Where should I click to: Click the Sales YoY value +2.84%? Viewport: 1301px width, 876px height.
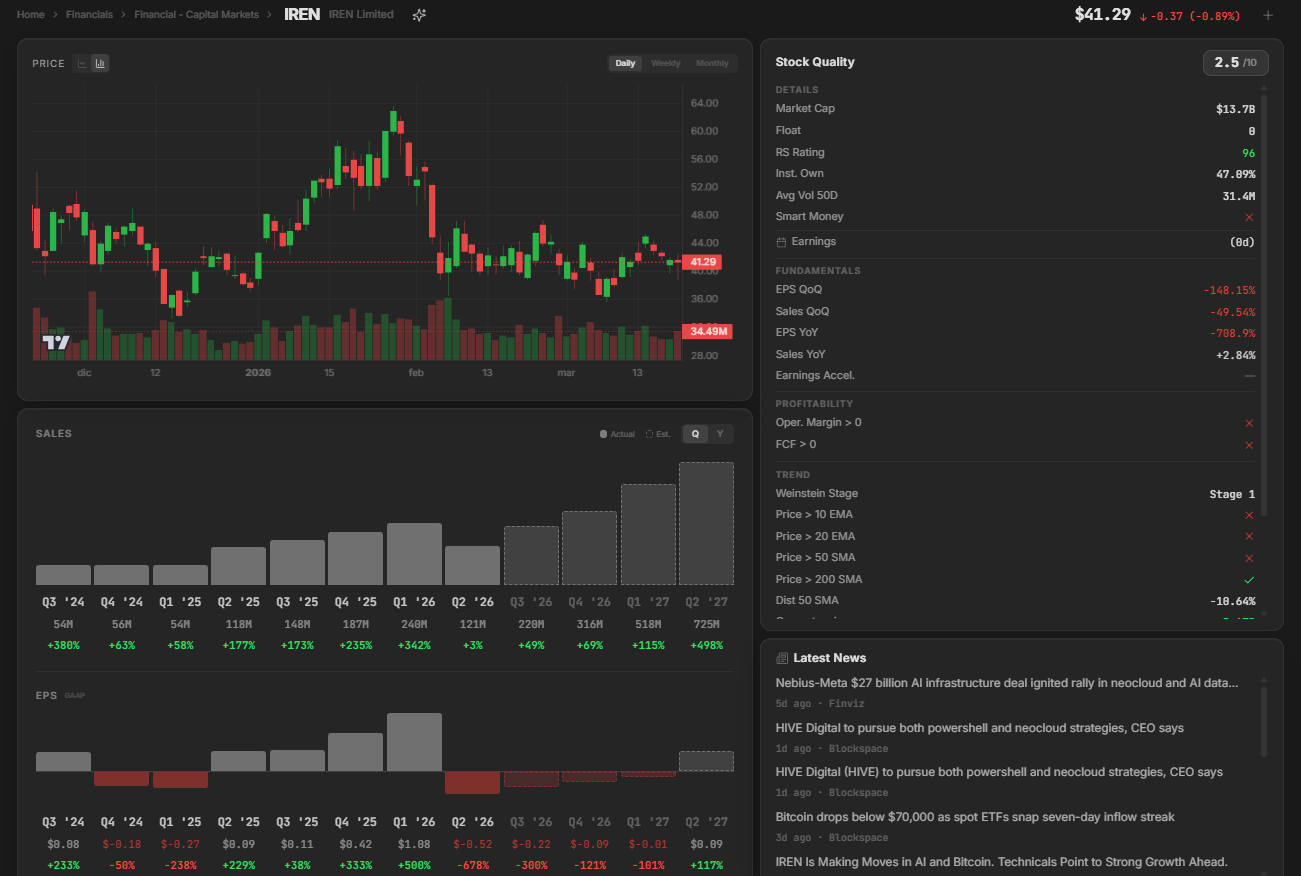pos(1235,355)
